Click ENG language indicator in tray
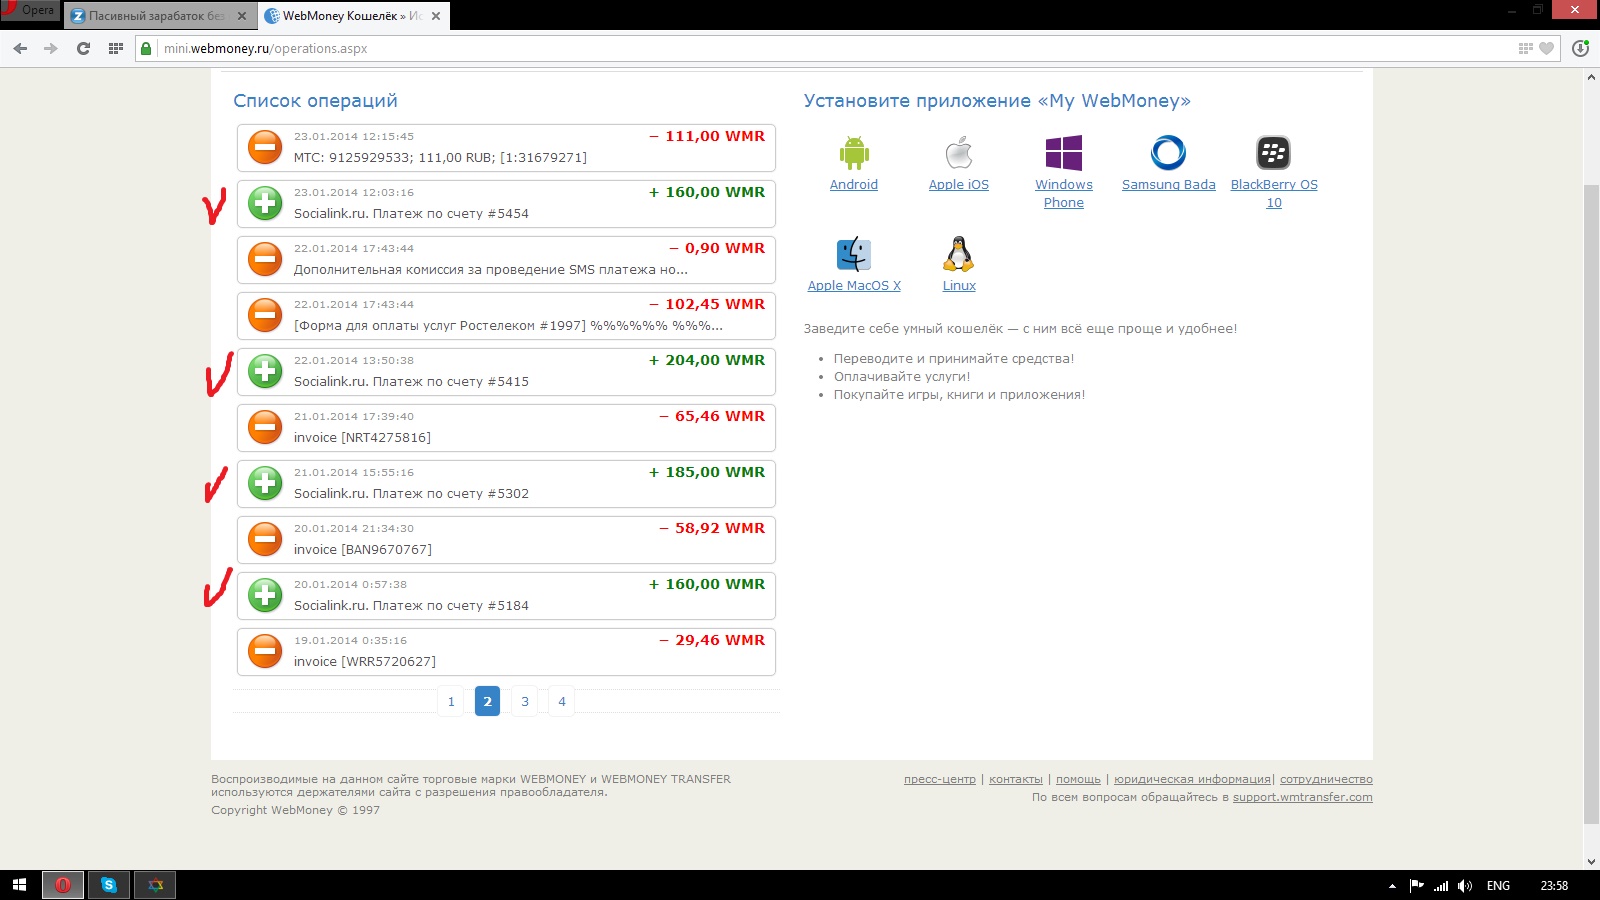 tap(1498, 886)
